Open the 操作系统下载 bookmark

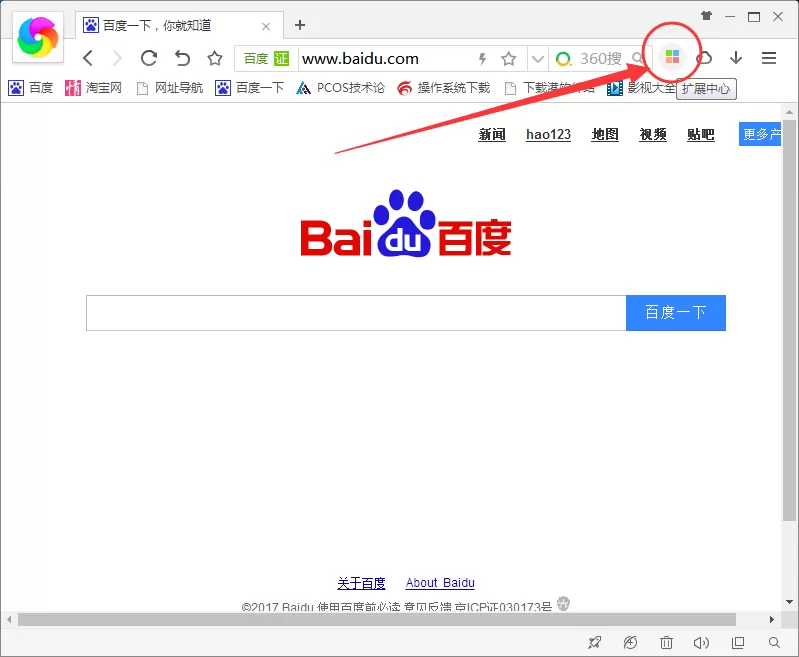tap(443, 88)
